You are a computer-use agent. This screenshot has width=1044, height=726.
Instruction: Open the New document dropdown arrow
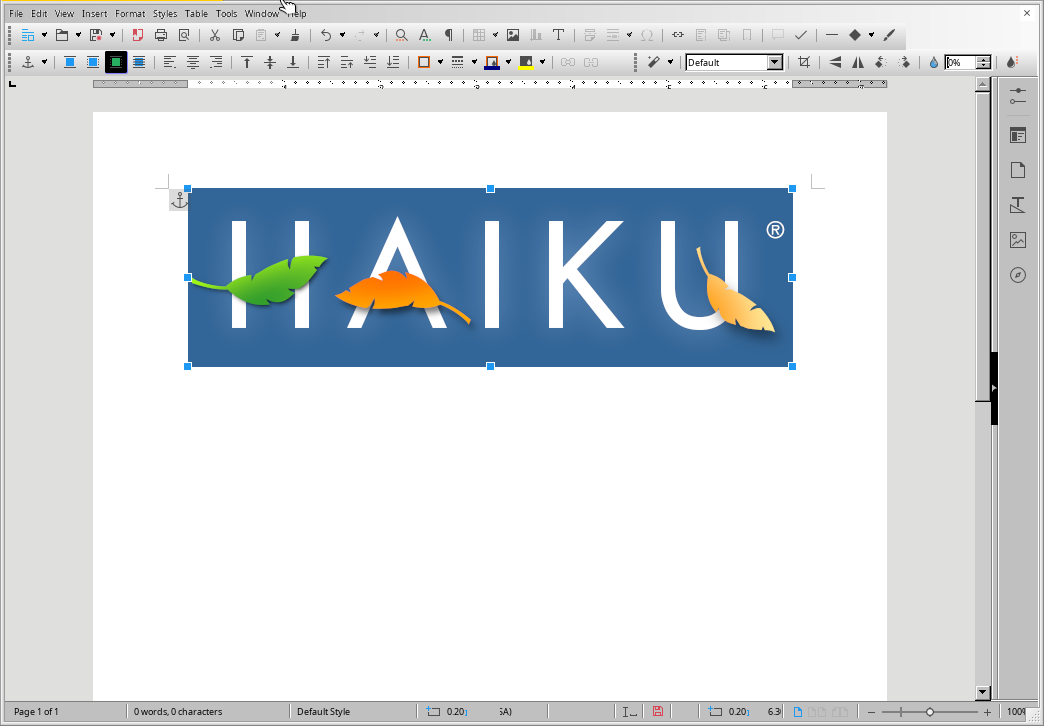click(45, 35)
